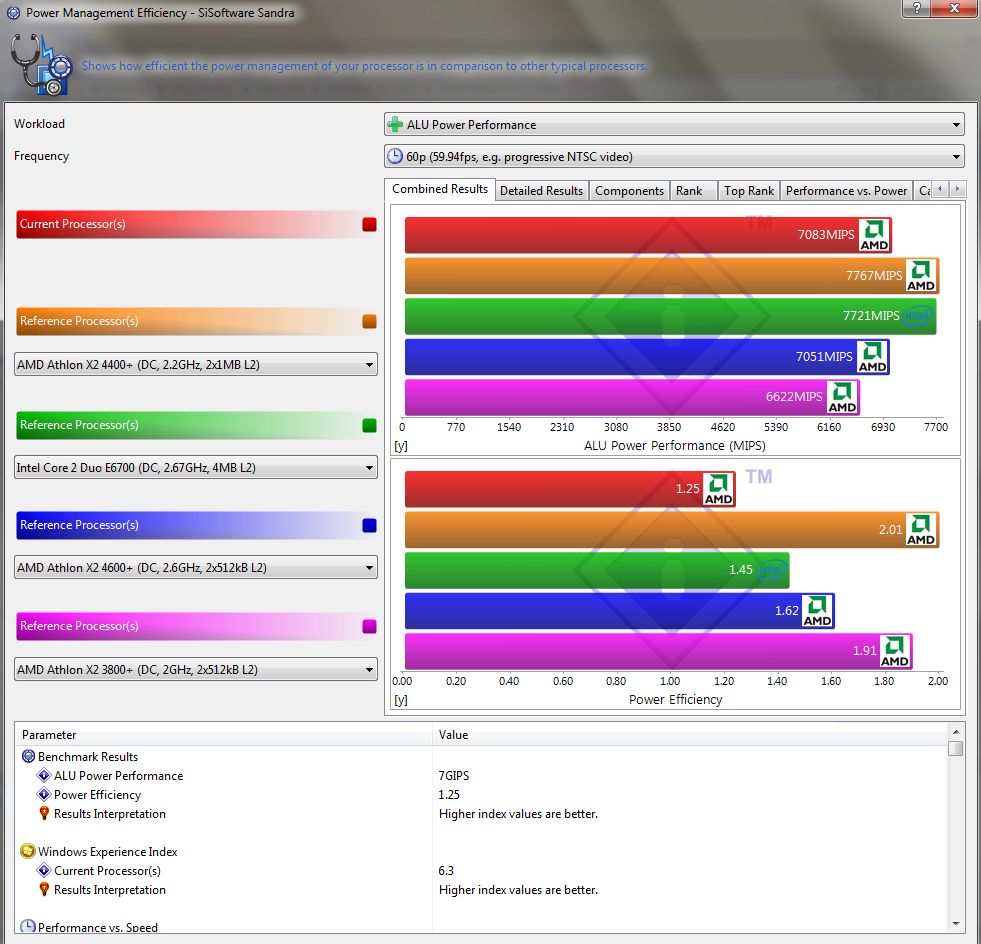Click the green 7721MIPS performance bar
Screen dimensions: 981x944
[671, 316]
